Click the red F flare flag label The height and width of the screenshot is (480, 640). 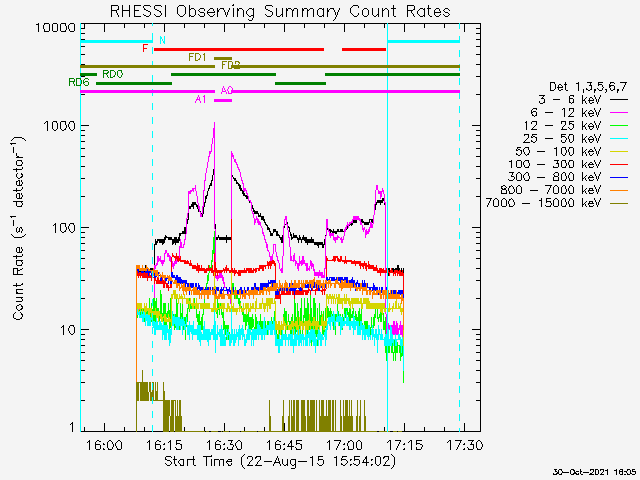click(x=145, y=49)
